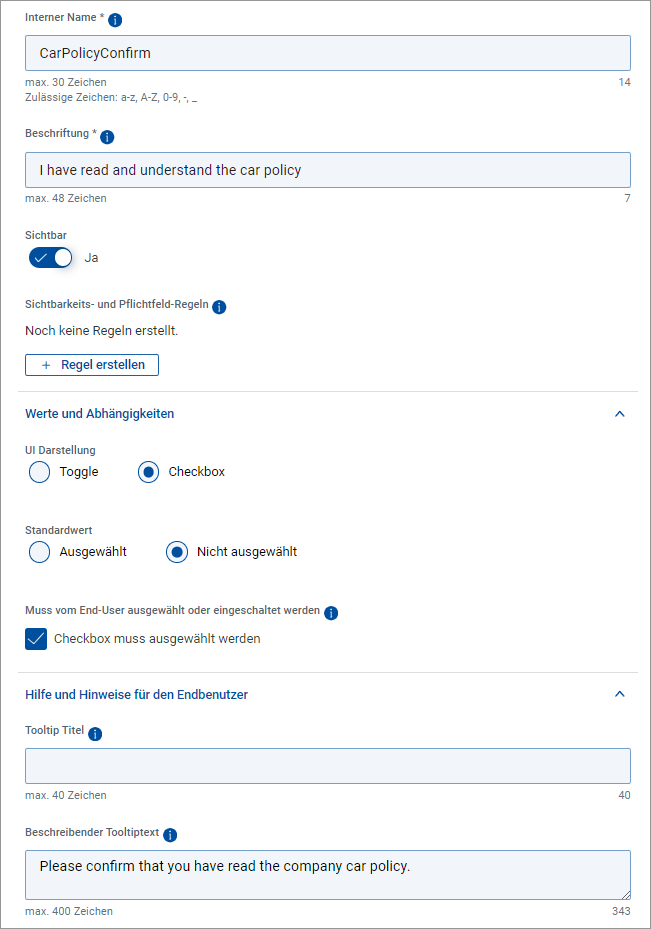Click the info icon beside Interner Name

pyautogui.click(x=115, y=20)
